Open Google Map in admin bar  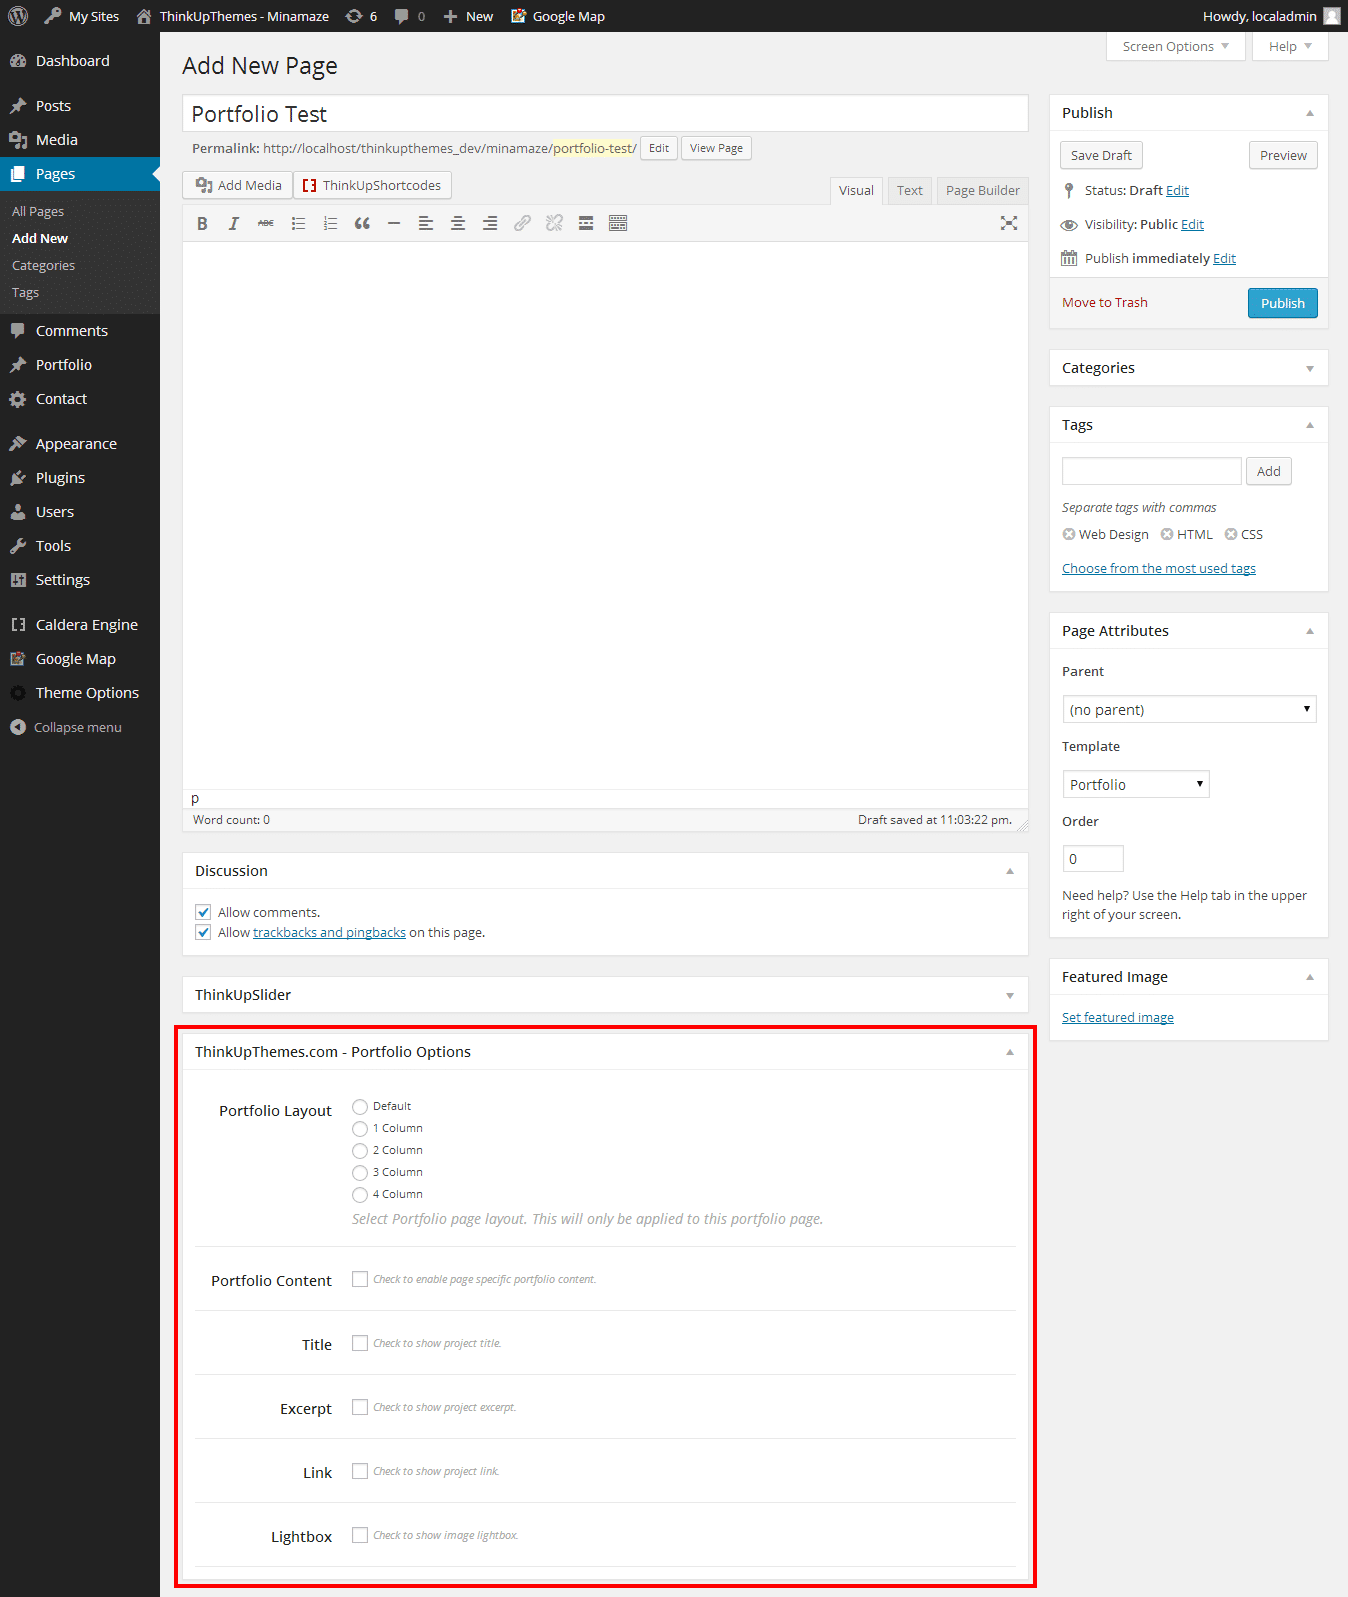pos(558,16)
